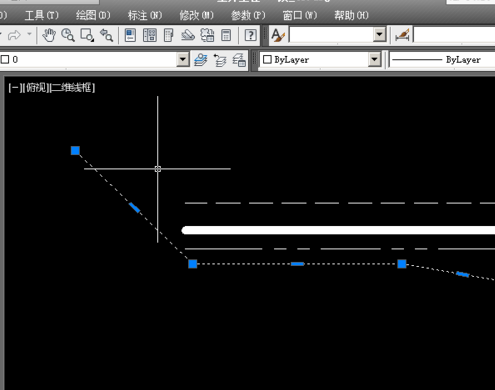Screen dimensions: 495x390
Task: Click the [俯视] view control label
Action: point(36,88)
